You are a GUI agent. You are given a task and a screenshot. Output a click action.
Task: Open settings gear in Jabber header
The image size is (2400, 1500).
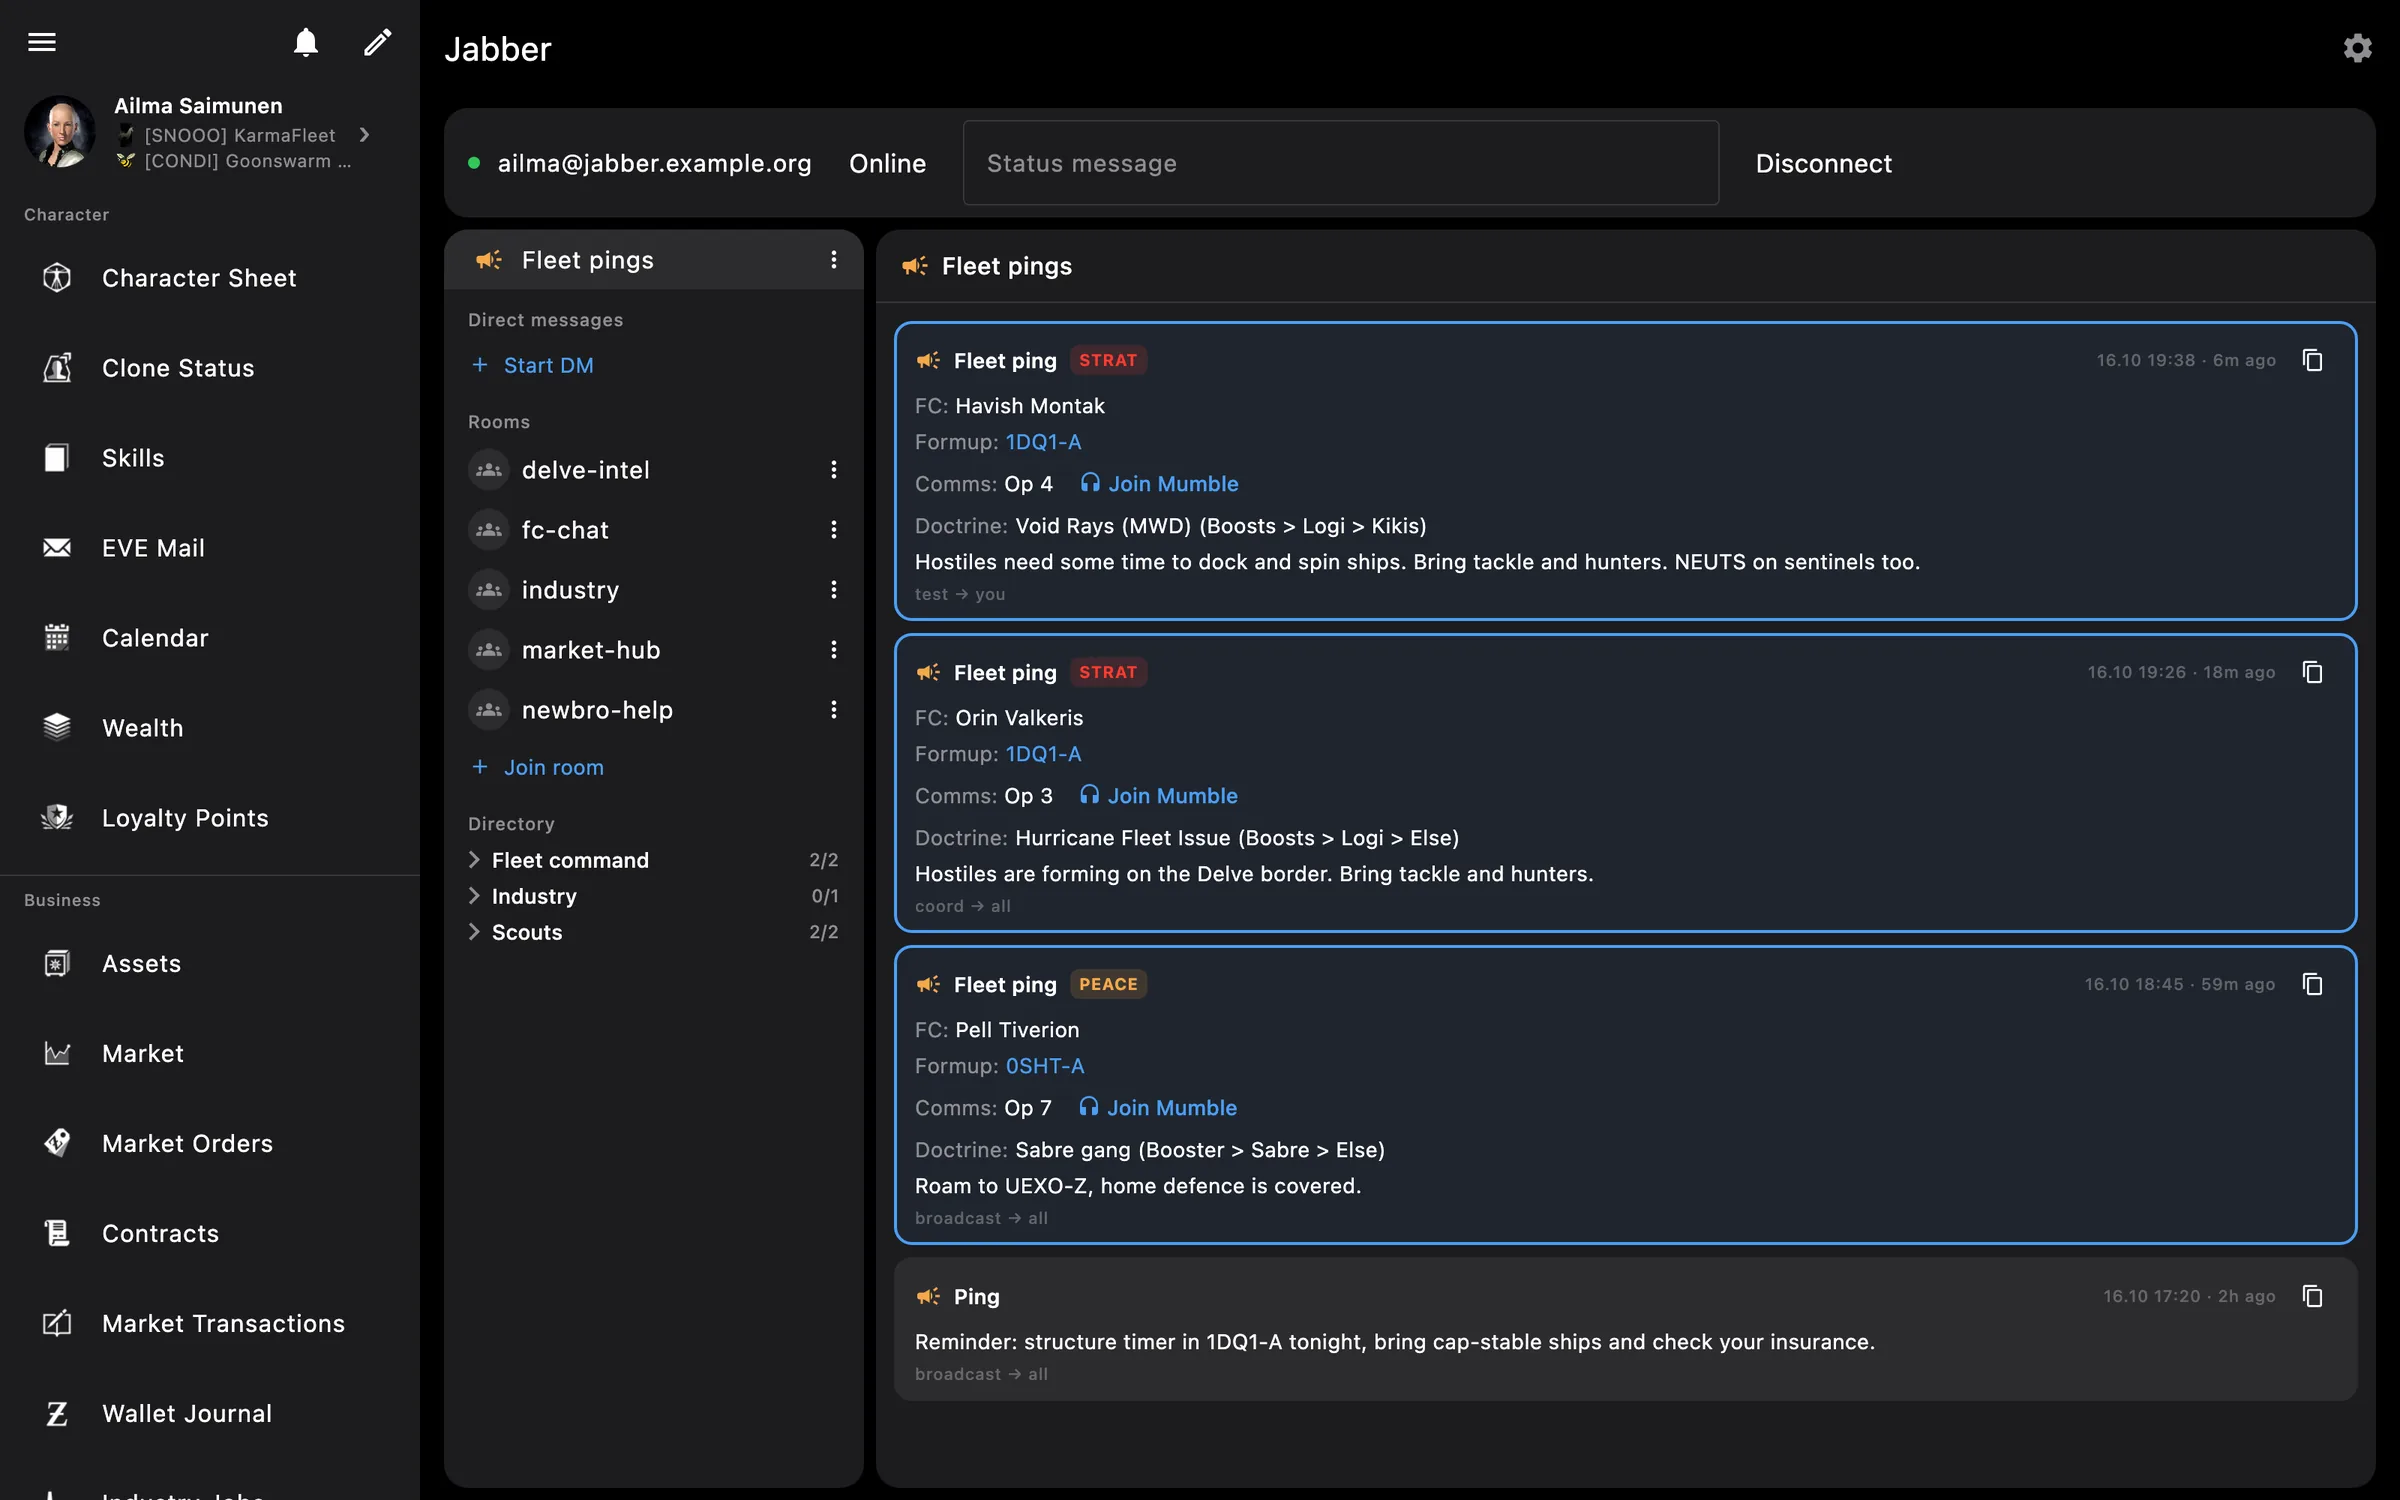pyautogui.click(x=2357, y=48)
